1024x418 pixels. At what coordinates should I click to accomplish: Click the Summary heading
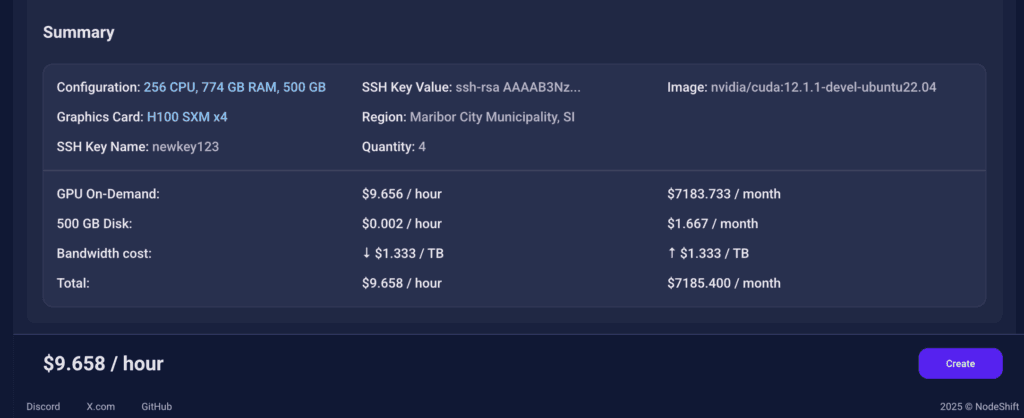tap(78, 32)
